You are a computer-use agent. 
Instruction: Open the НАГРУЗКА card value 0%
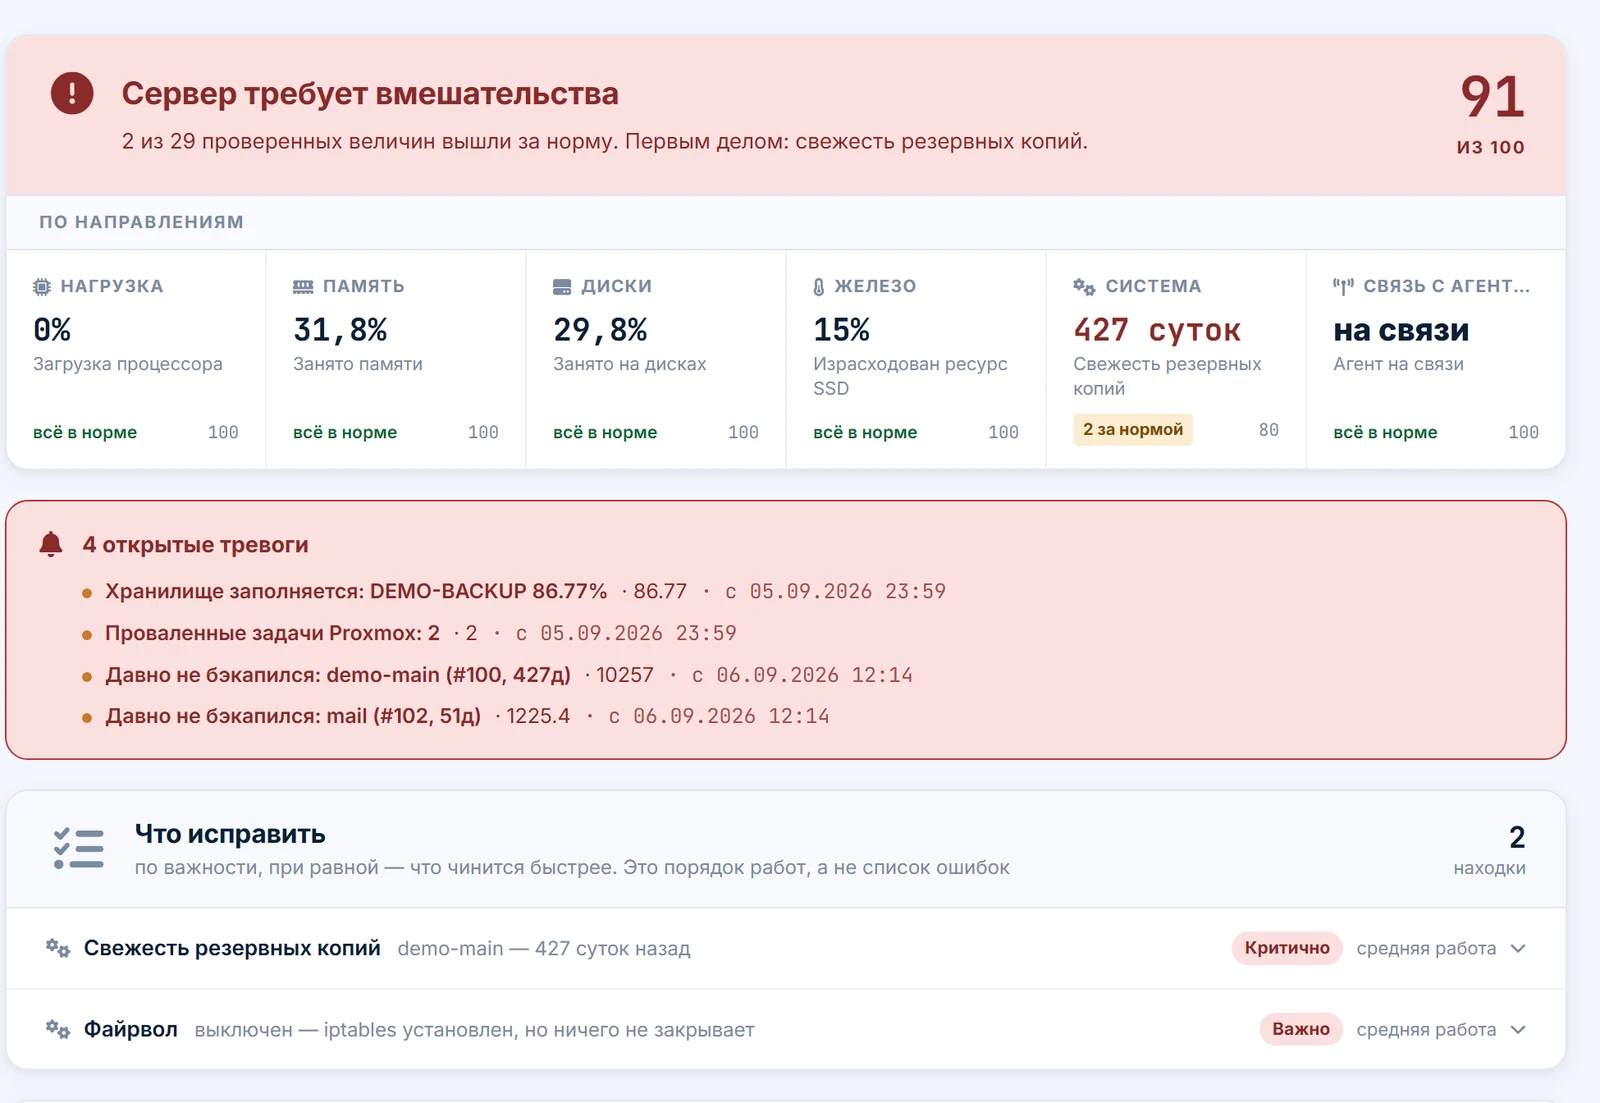pos(52,330)
